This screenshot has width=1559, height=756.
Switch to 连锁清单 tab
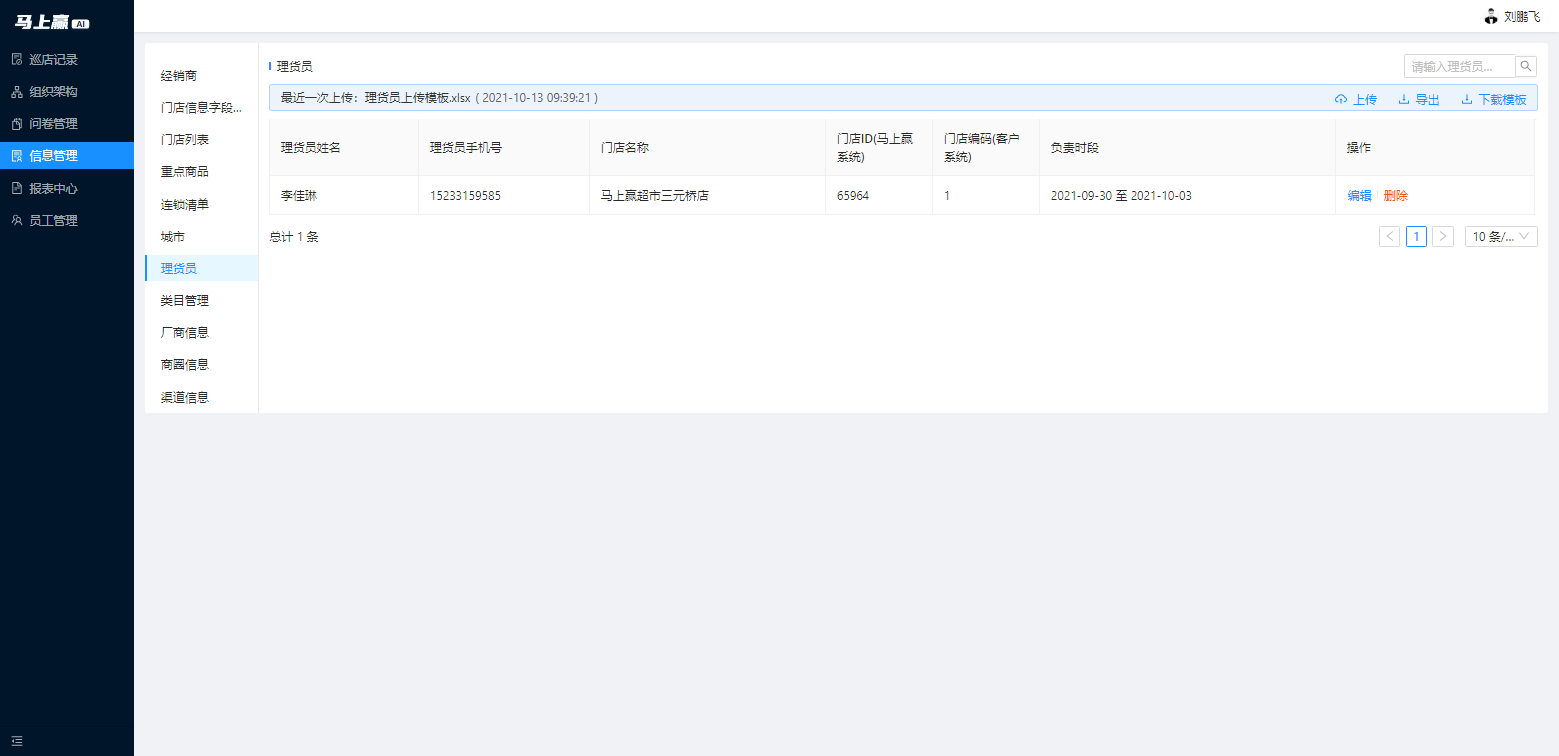click(201, 204)
